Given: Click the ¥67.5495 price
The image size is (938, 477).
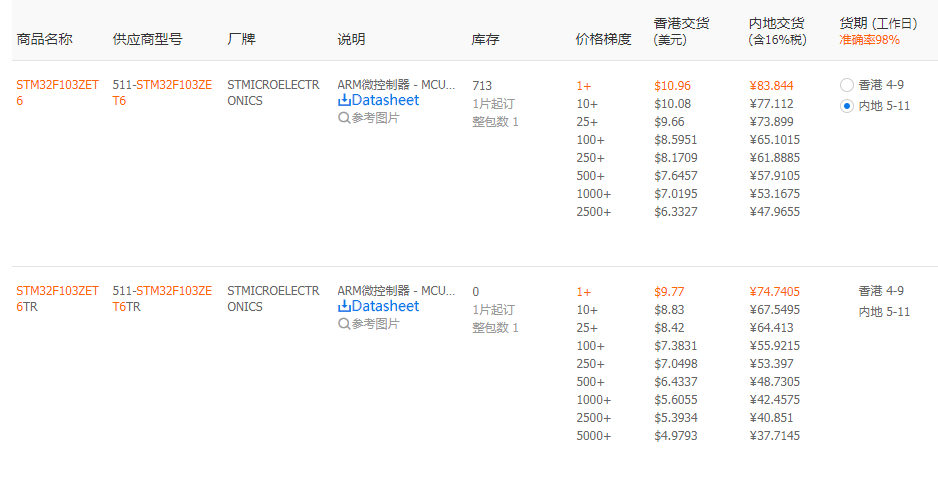Looking at the screenshot, I should click(x=775, y=309).
